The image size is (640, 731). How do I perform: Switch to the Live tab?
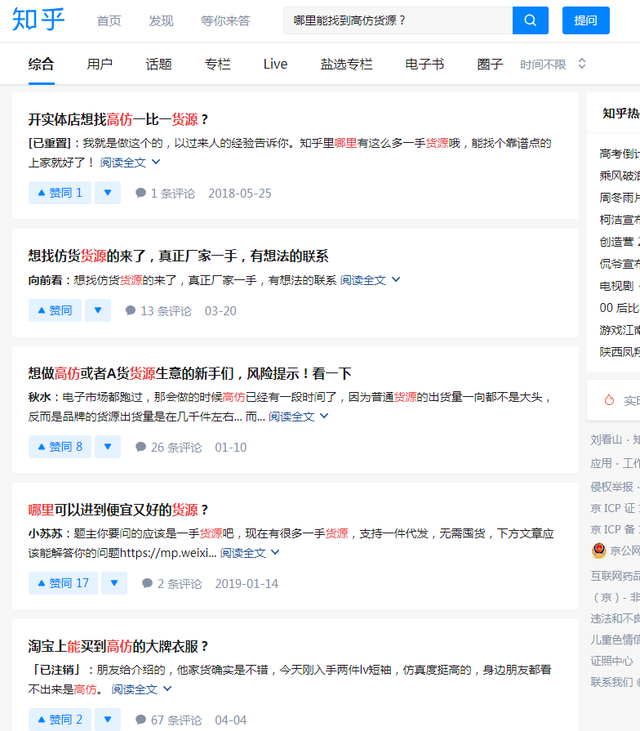pos(275,64)
